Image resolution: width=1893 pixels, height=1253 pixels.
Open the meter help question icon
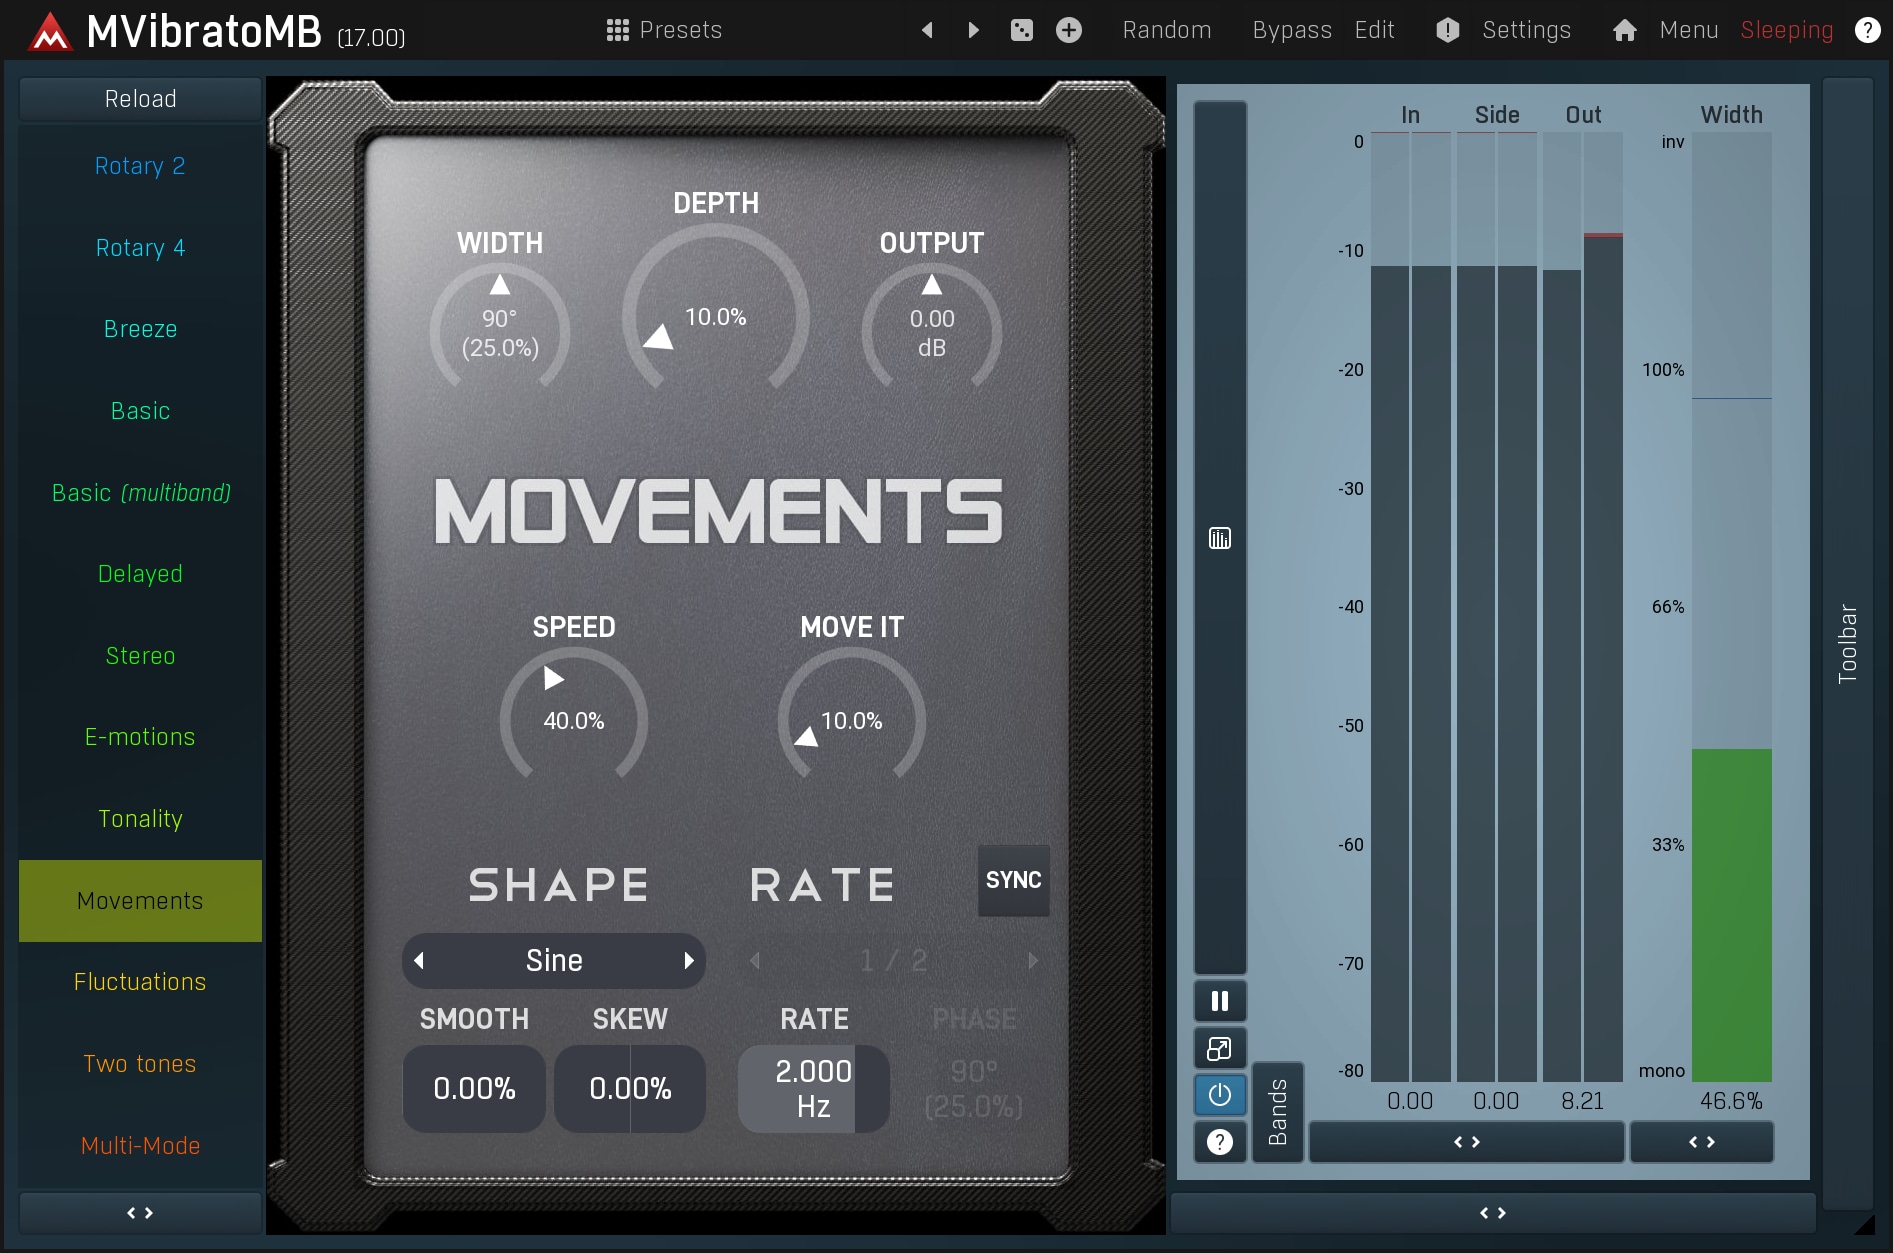pyautogui.click(x=1219, y=1141)
